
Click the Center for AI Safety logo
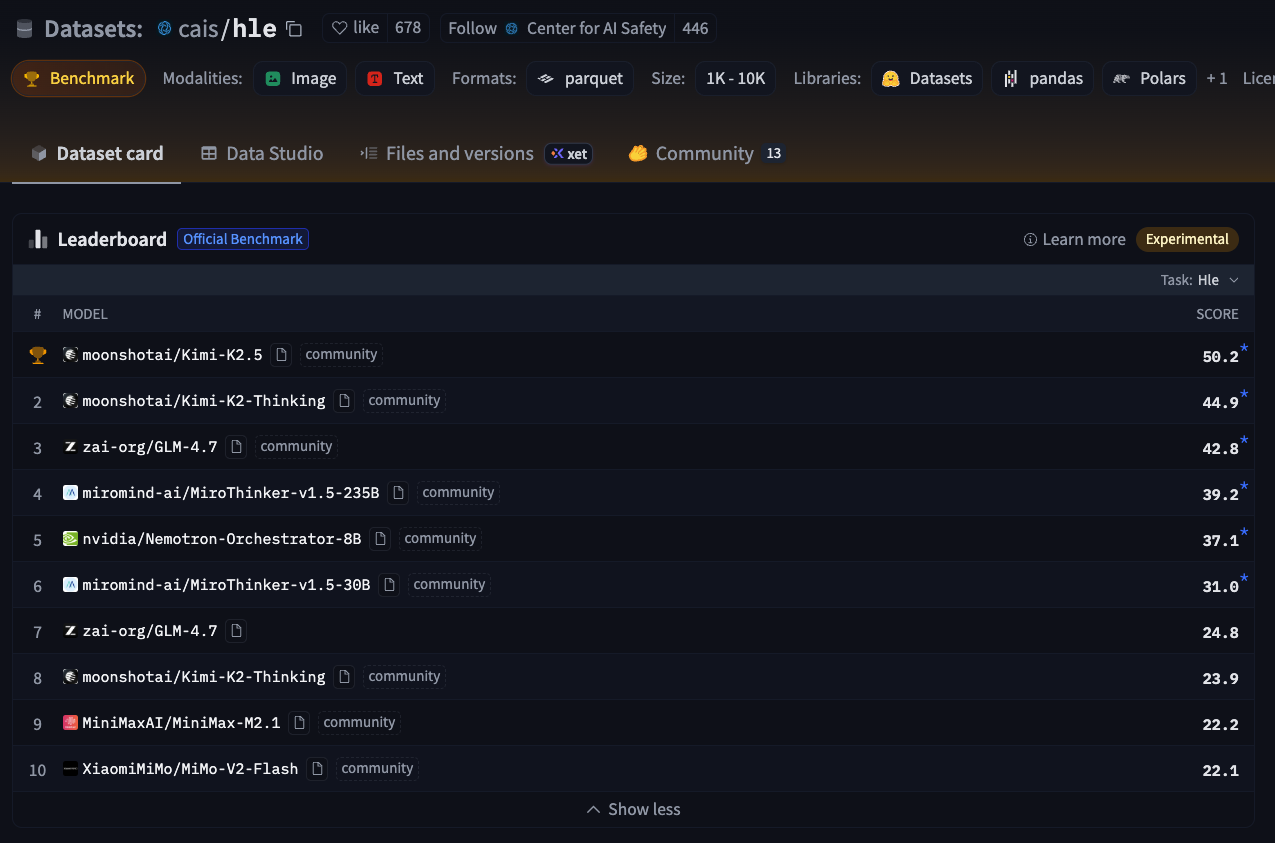pos(511,29)
